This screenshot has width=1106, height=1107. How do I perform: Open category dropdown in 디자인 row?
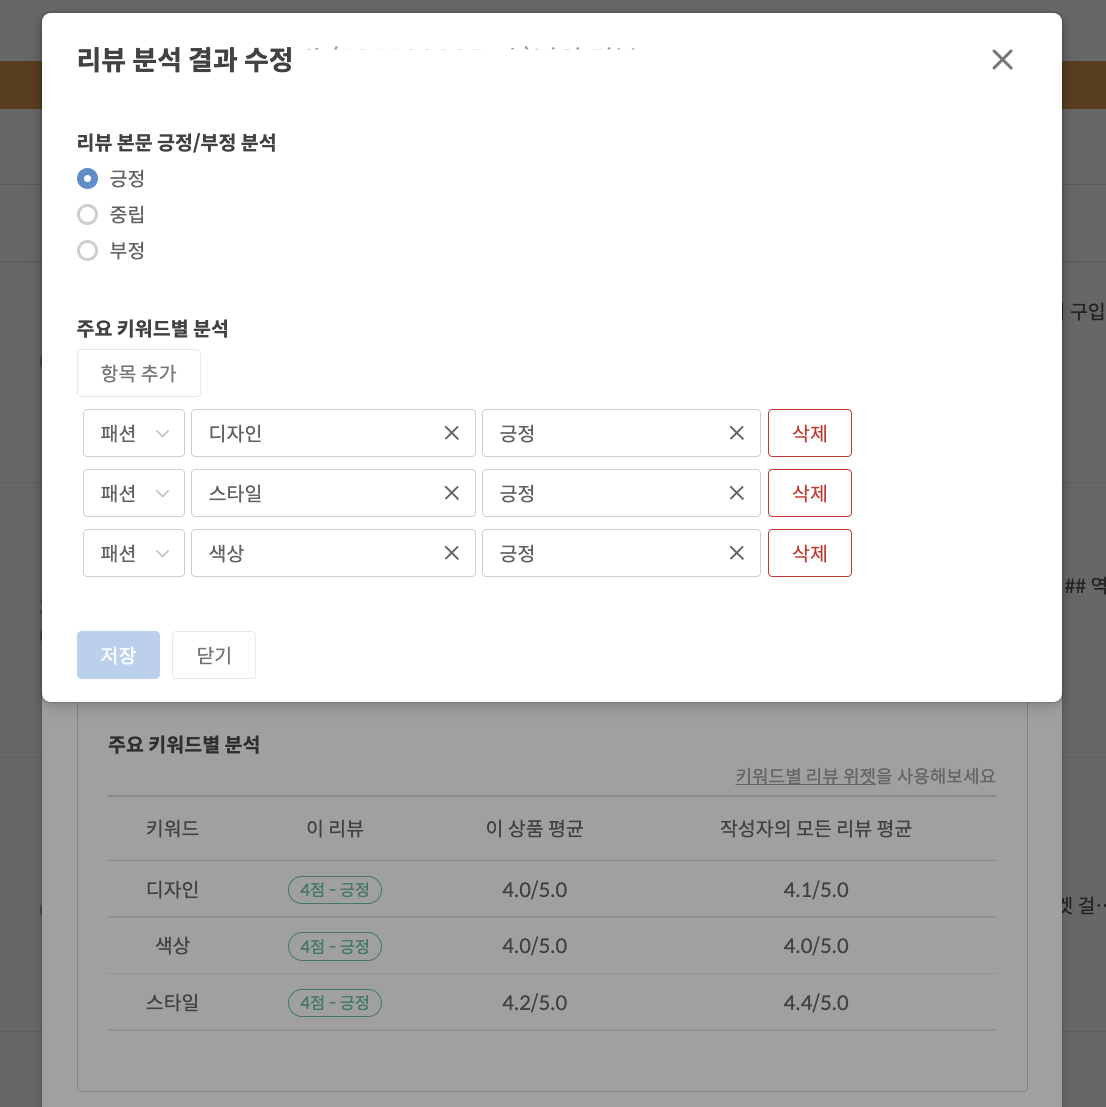(x=134, y=433)
